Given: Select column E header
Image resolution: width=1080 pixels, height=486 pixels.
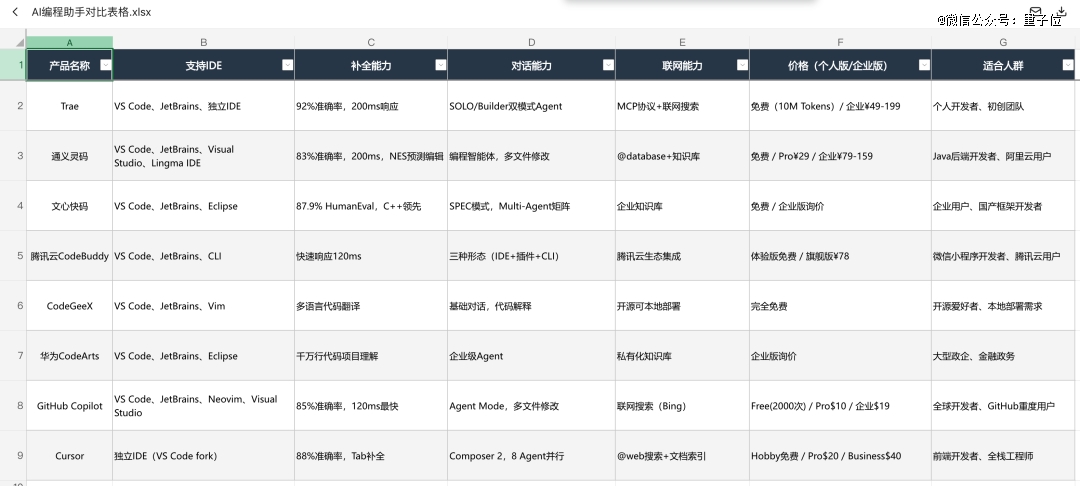Looking at the screenshot, I should 682,42.
